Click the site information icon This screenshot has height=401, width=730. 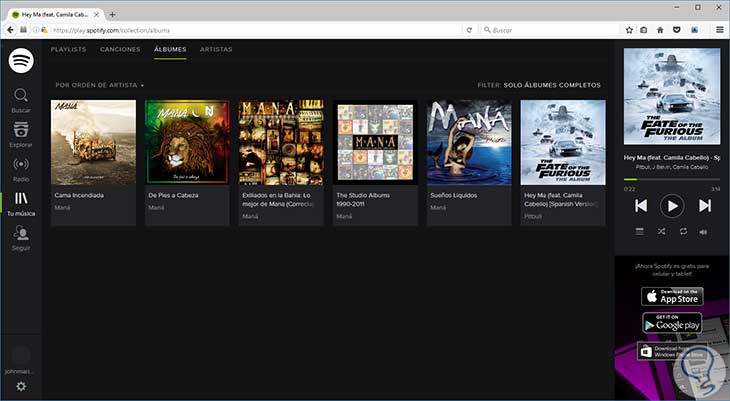(x=36, y=30)
